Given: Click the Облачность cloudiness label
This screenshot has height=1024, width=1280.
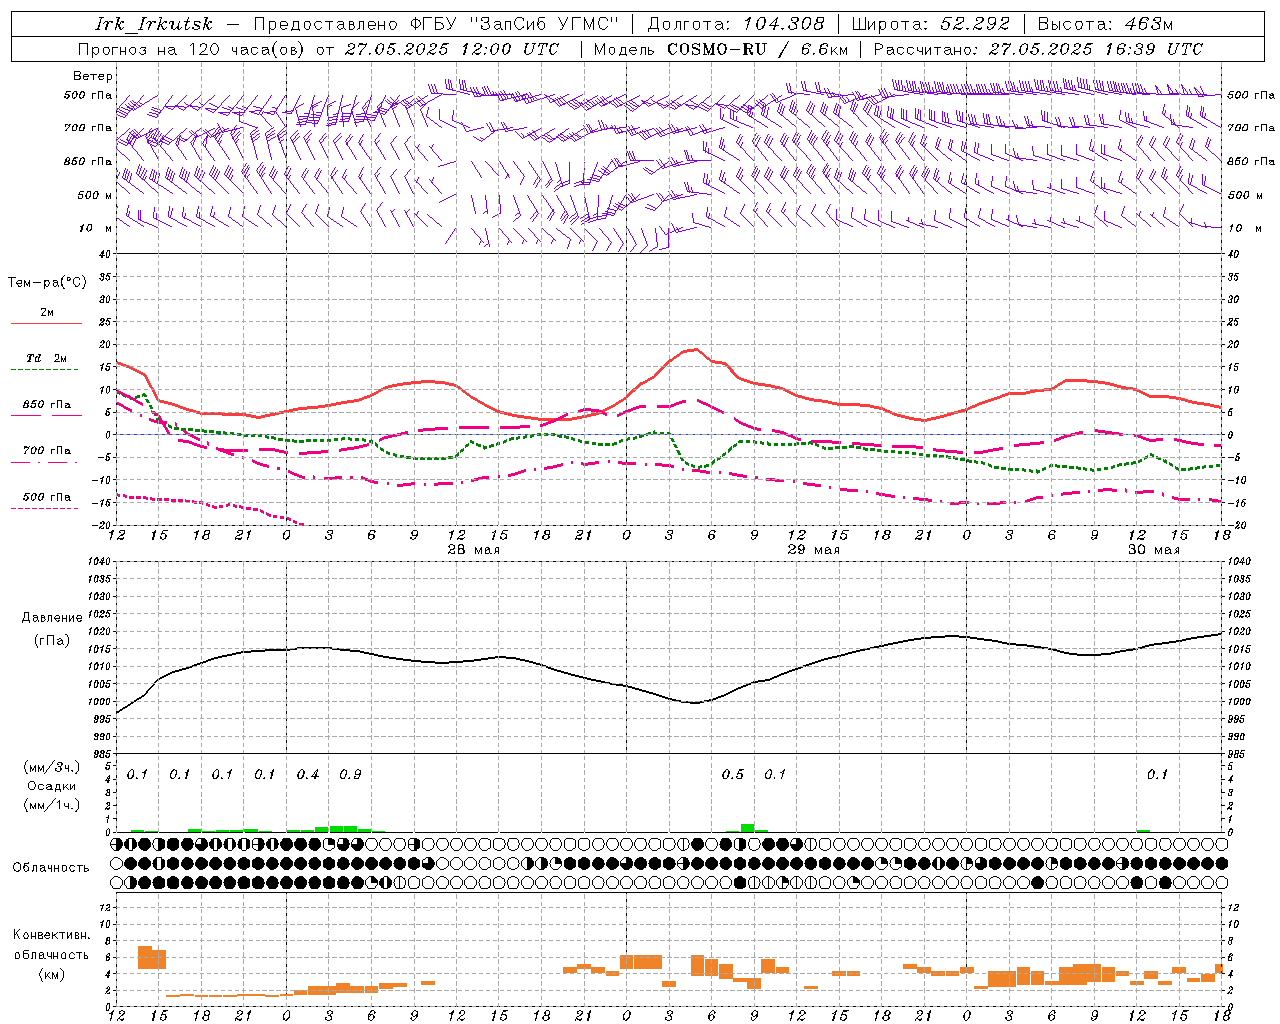Looking at the screenshot, I should click(x=51, y=868).
